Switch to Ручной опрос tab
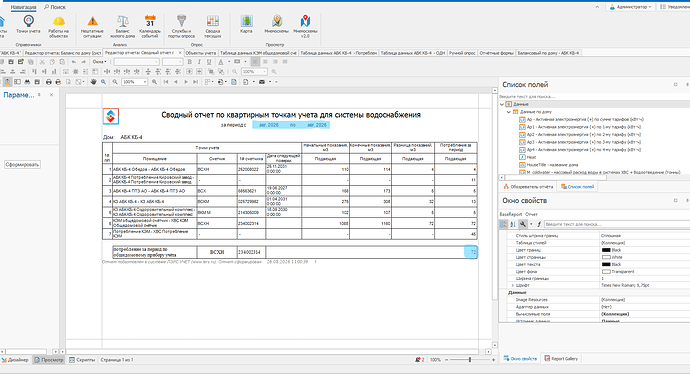 pyautogui.click(x=462, y=53)
